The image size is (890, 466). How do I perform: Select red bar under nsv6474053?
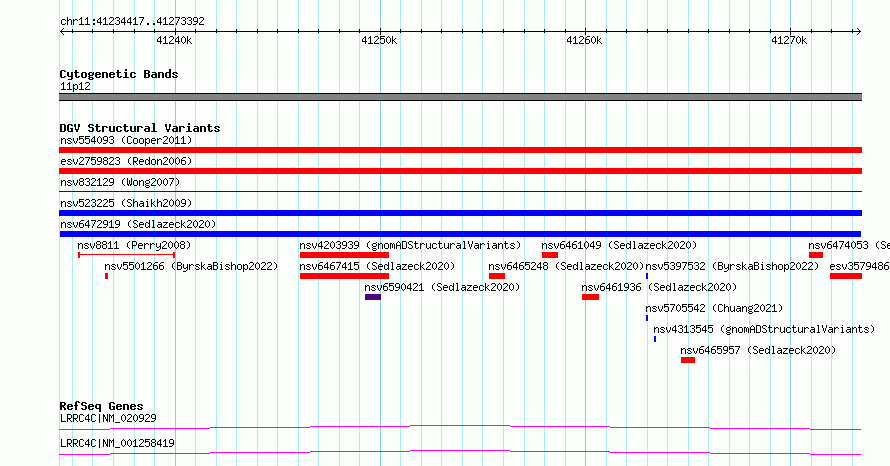pos(816,255)
